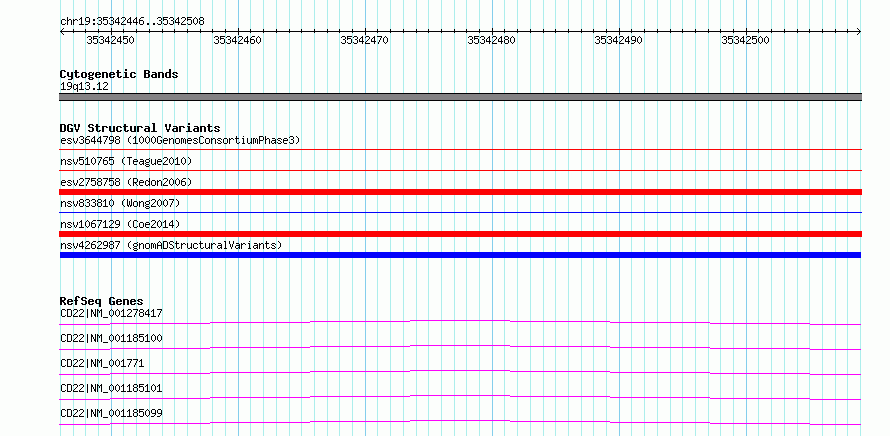Click the gray 19q13.12 cytoband bar
This screenshot has height=436, width=890.
pyautogui.click(x=460, y=97)
